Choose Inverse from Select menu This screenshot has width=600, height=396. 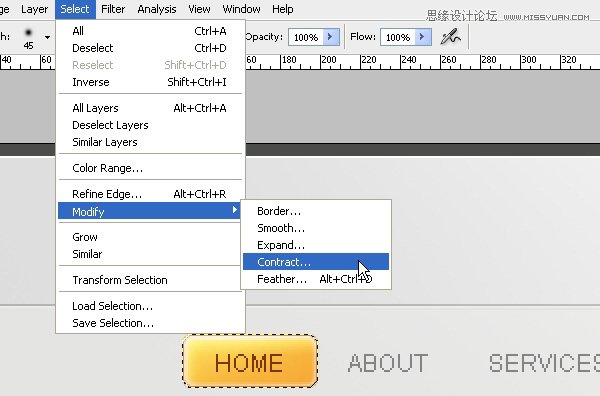[150, 82]
